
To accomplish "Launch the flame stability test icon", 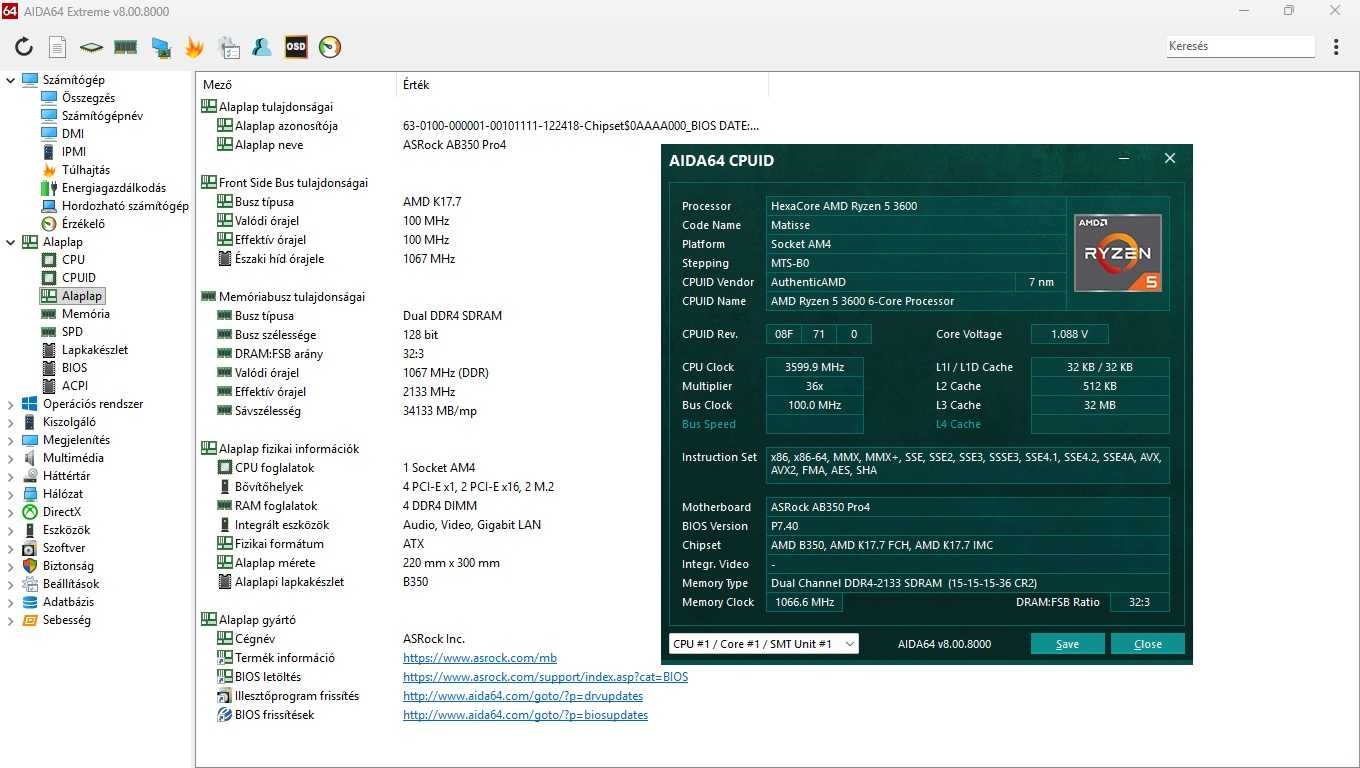I will tap(194, 47).
